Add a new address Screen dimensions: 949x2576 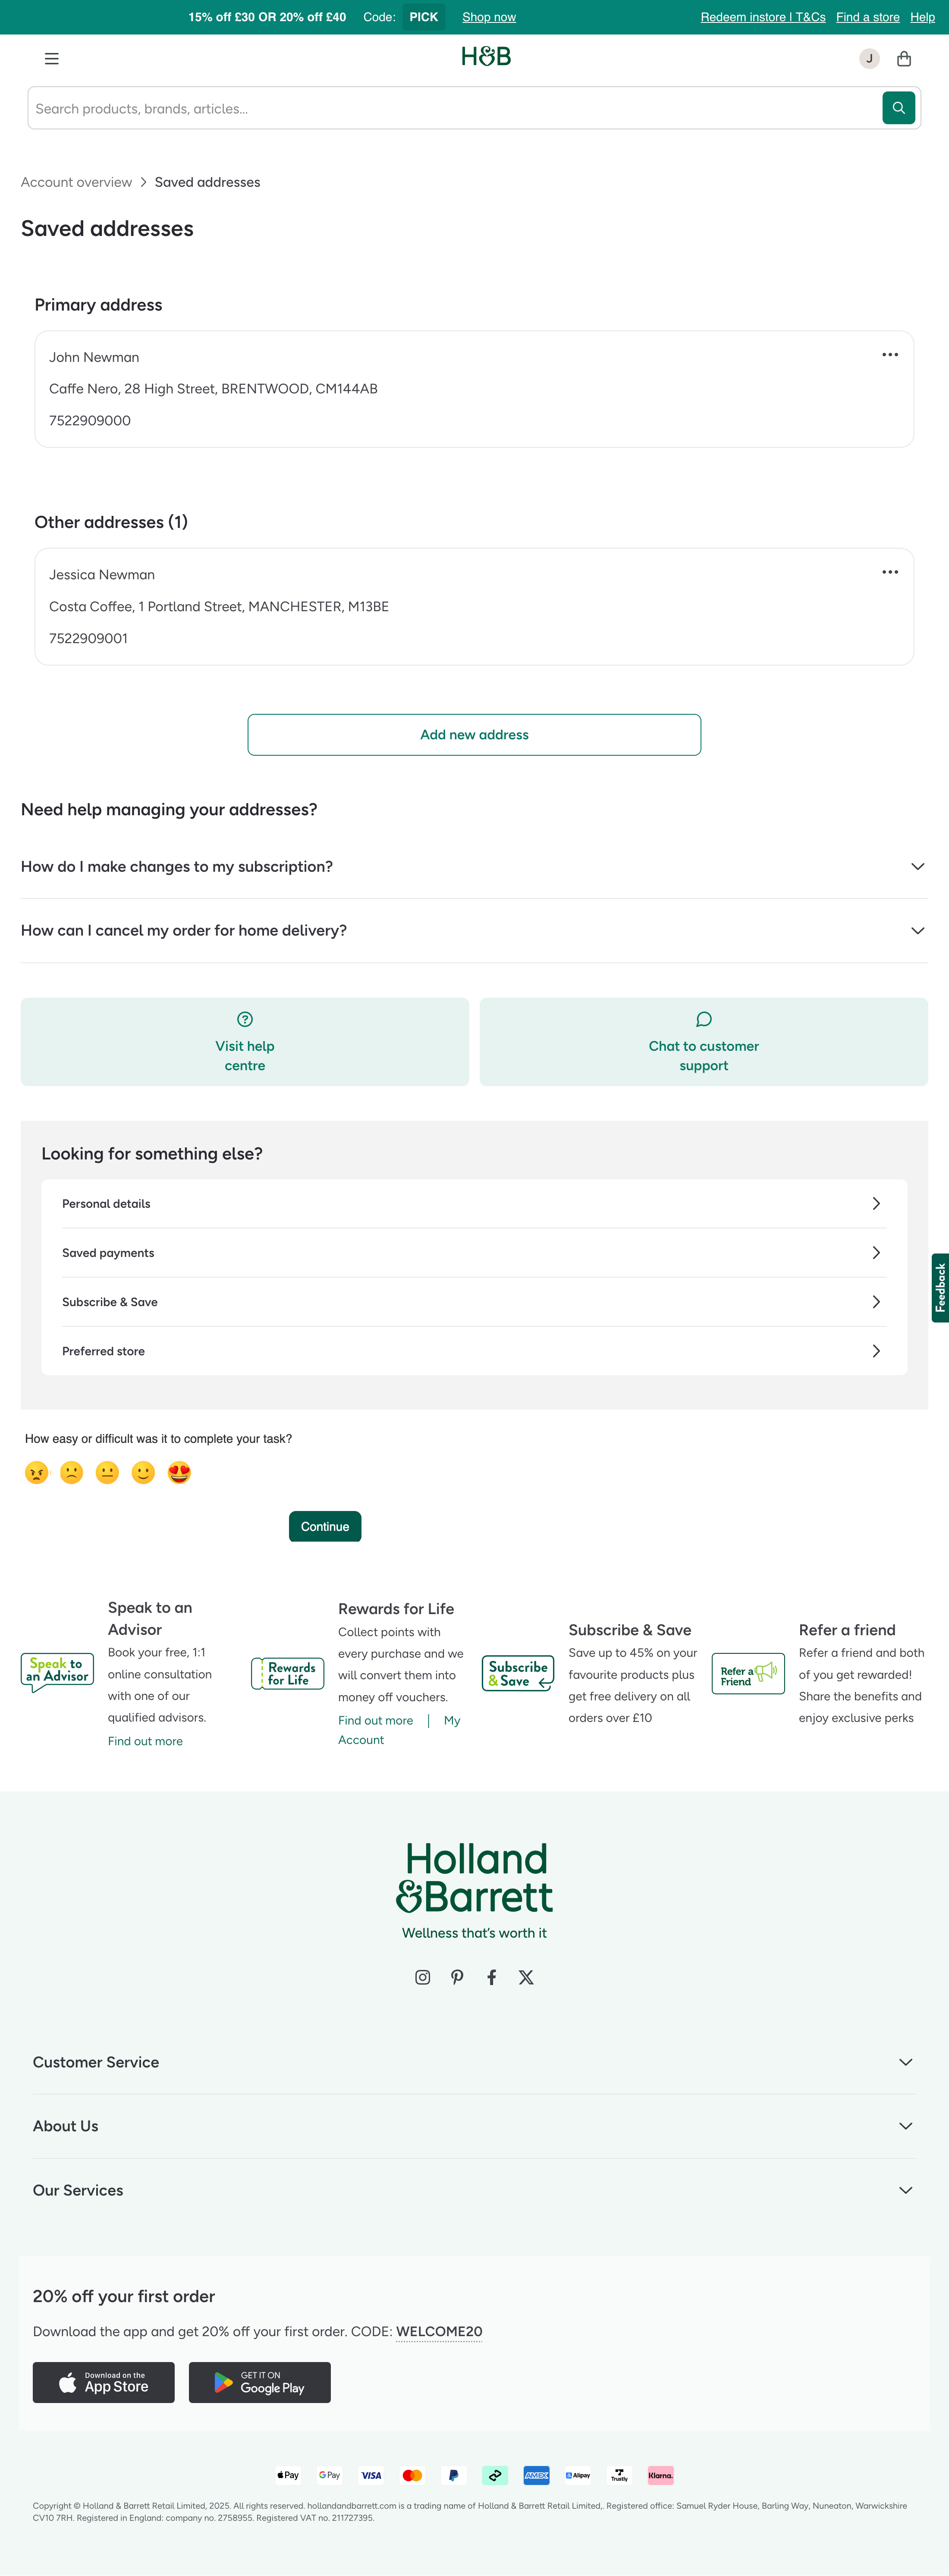474,734
